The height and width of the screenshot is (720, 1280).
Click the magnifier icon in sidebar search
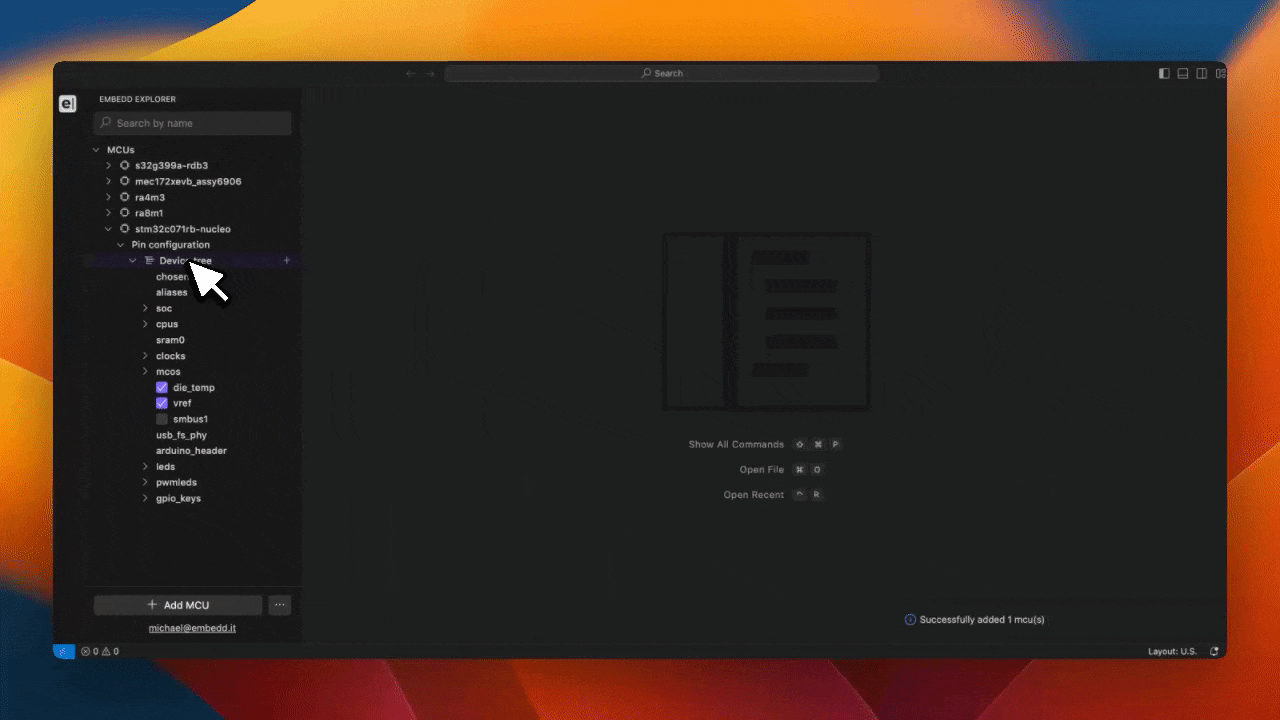(x=106, y=123)
